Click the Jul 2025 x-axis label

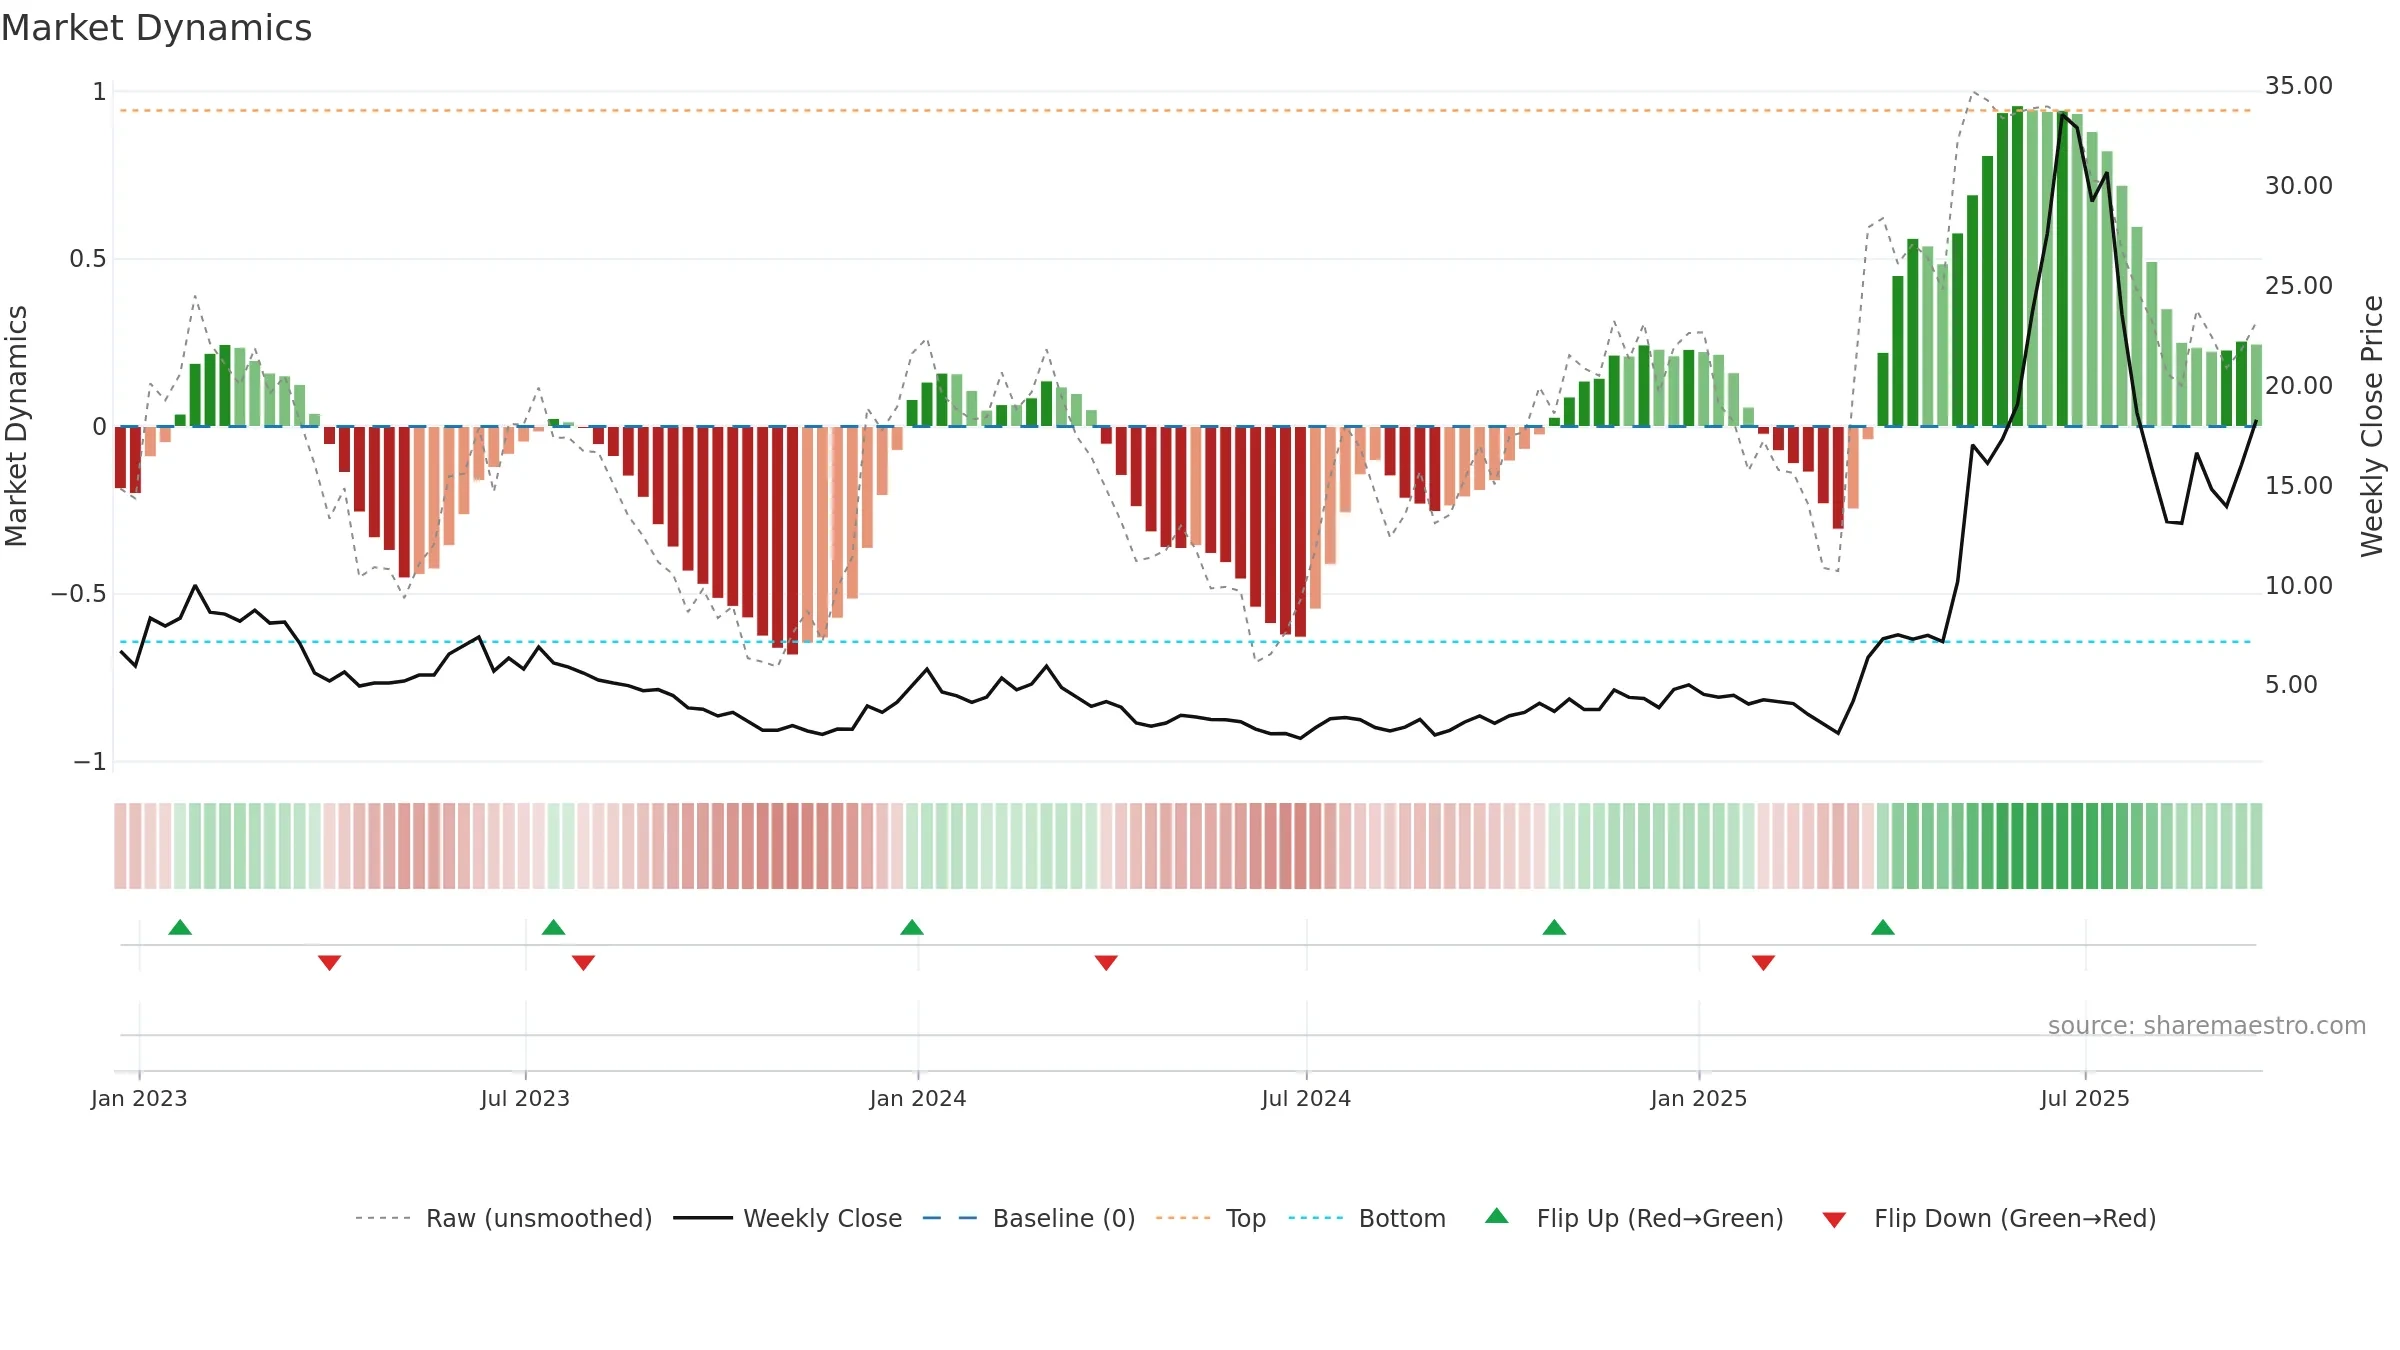[2085, 1098]
